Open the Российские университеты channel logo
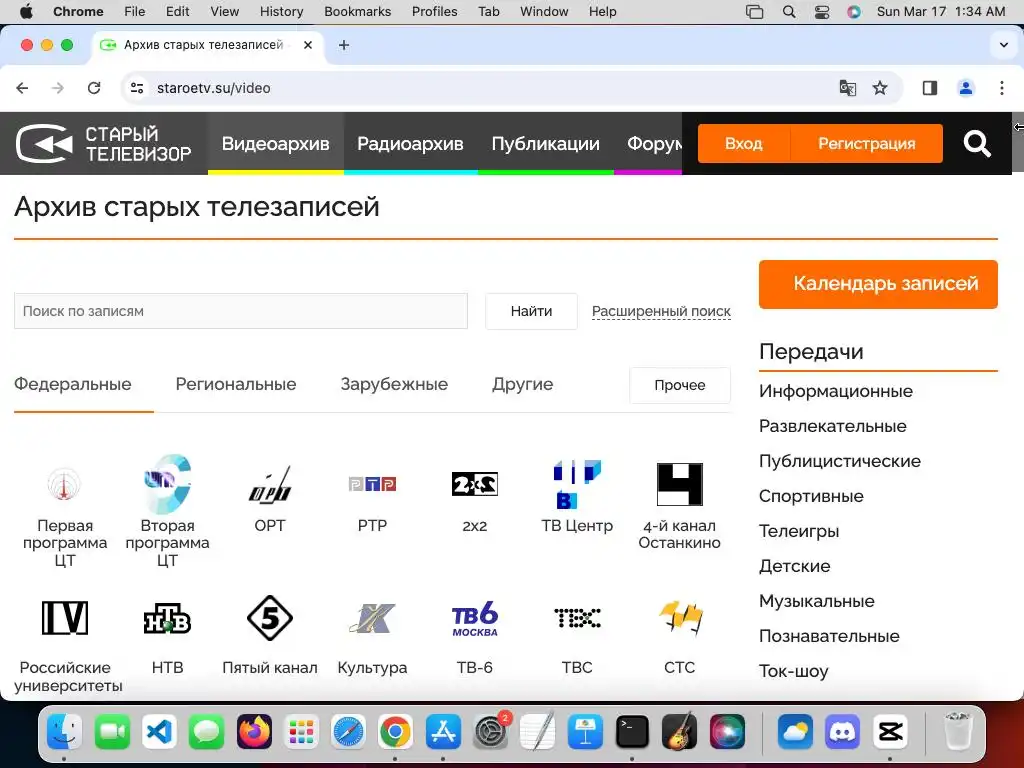 (x=65, y=618)
